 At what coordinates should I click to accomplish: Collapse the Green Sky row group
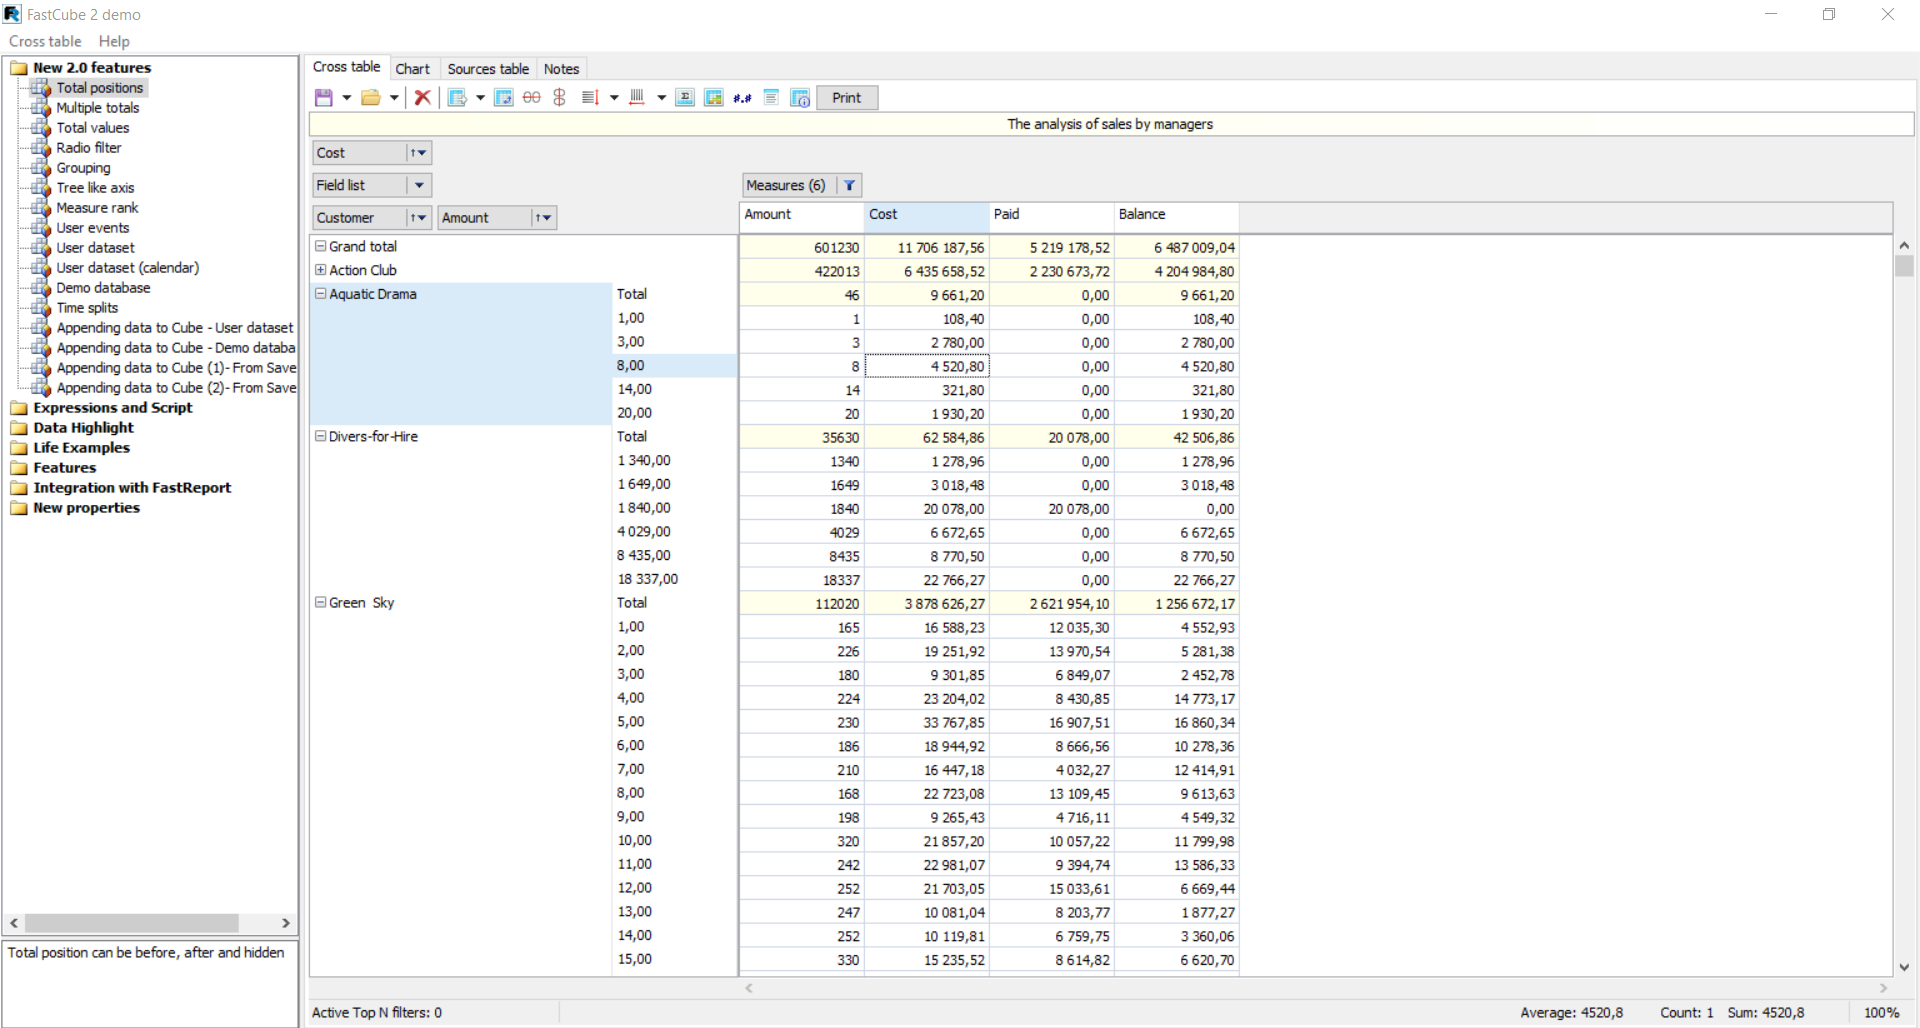(x=321, y=603)
